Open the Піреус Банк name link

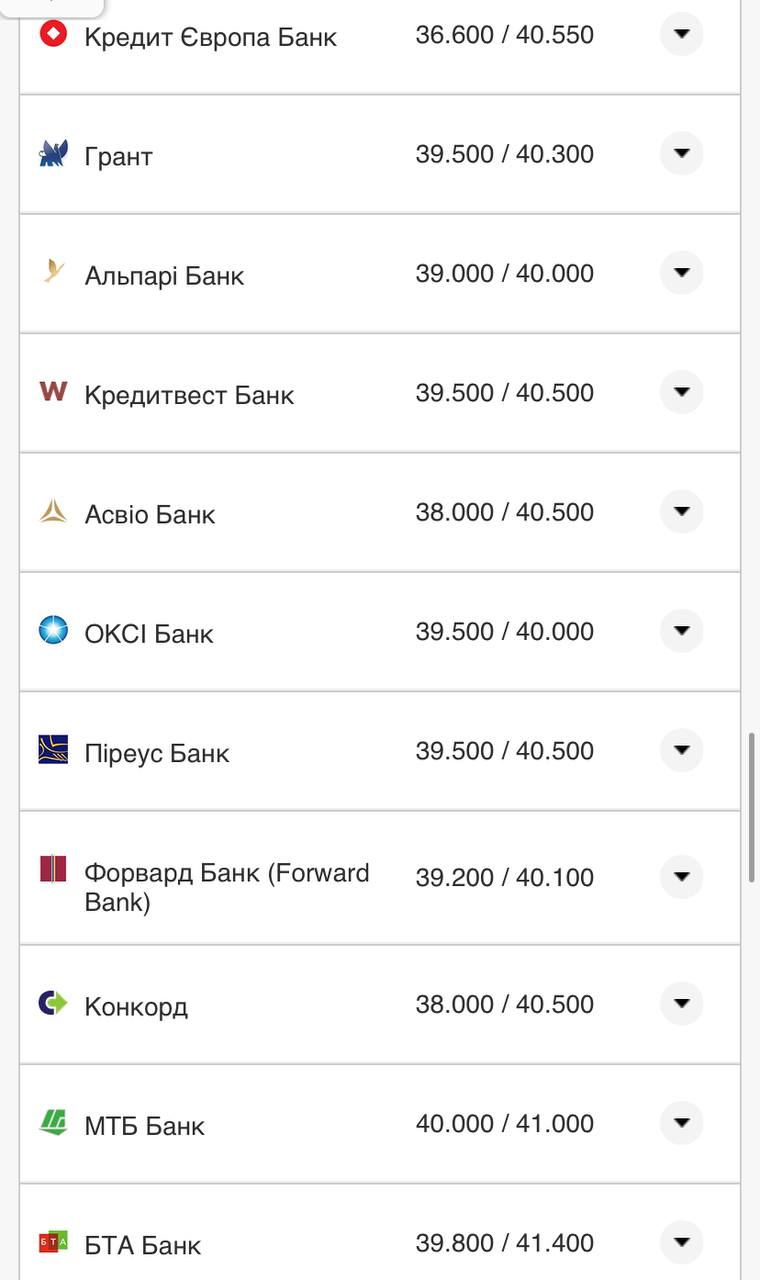click(157, 753)
